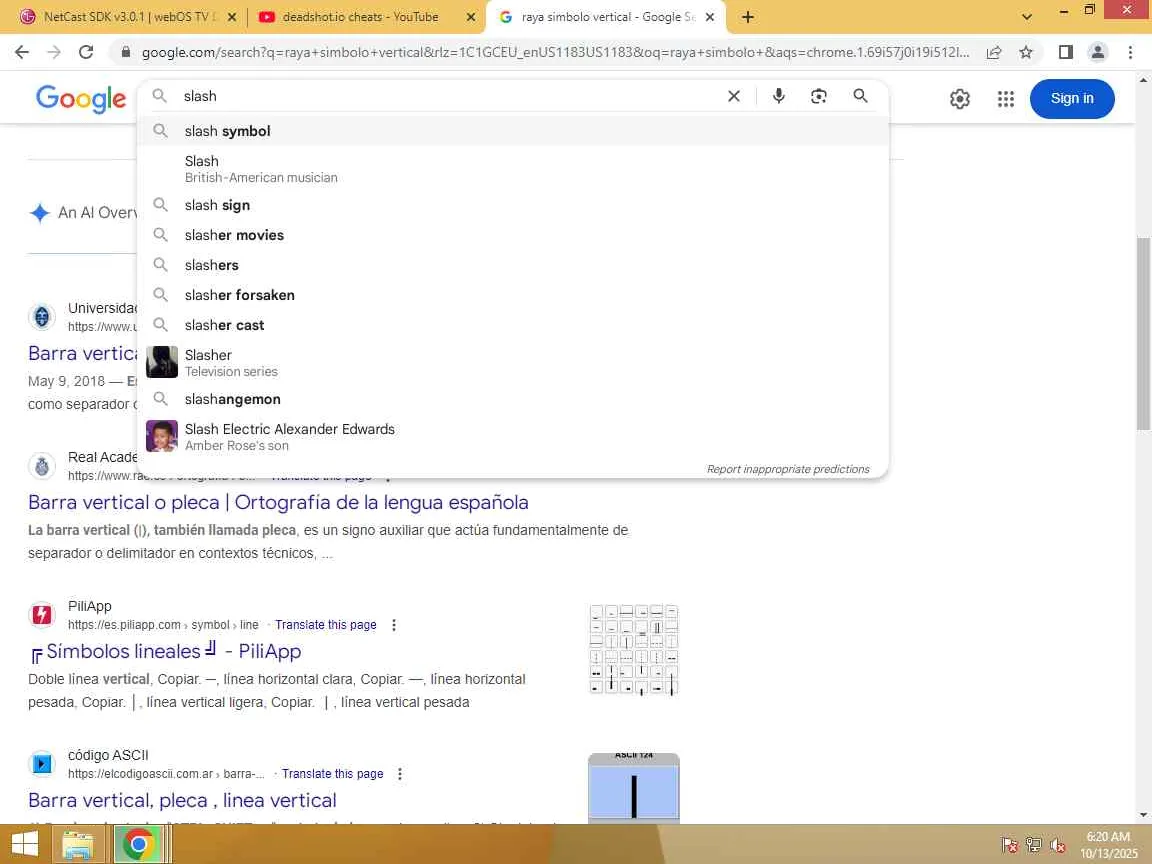Click 'Report inappropriate predictions' link

(788, 469)
